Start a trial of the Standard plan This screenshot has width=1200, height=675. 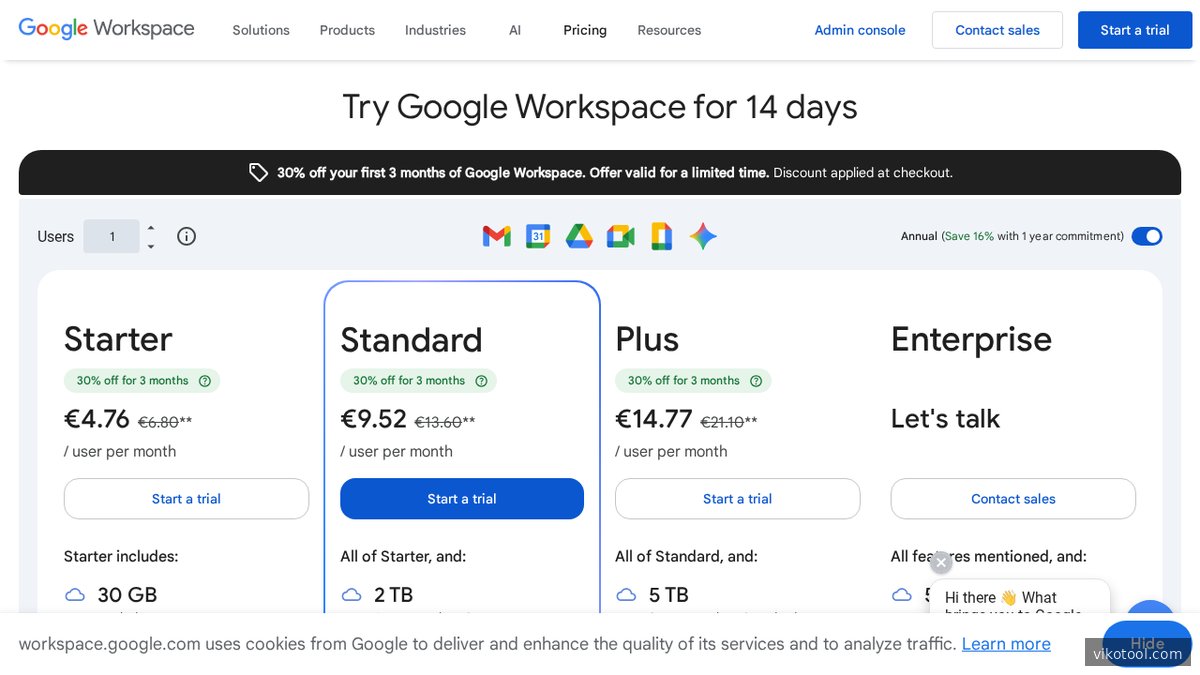point(461,498)
